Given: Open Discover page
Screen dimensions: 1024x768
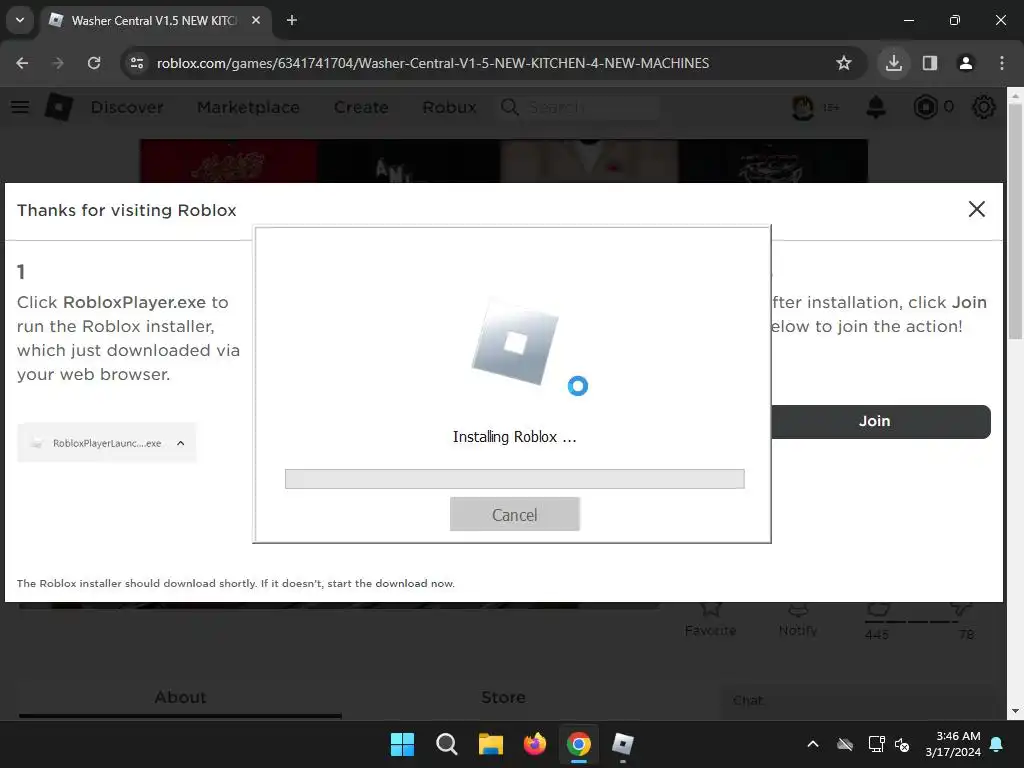Looking at the screenshot, I should (x=127, y=106).
